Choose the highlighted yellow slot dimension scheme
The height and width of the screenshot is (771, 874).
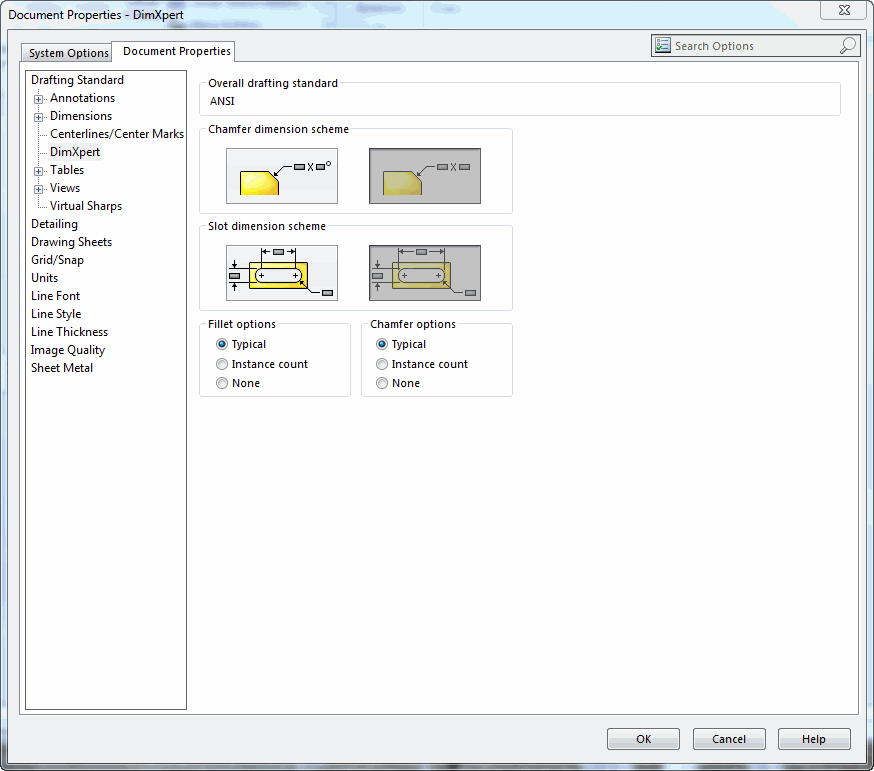click(281, 273)
